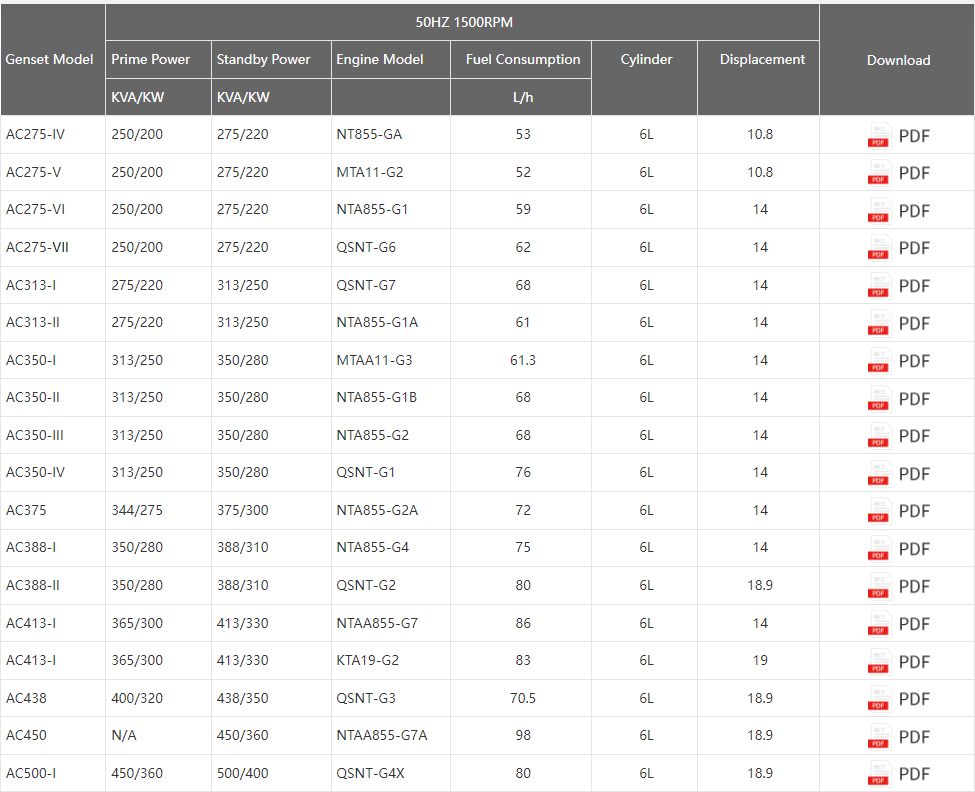Image resolution: width=975 pixels, height=792 pixels.
Task: Click the AC450 genset model cell
Action: 53,735
